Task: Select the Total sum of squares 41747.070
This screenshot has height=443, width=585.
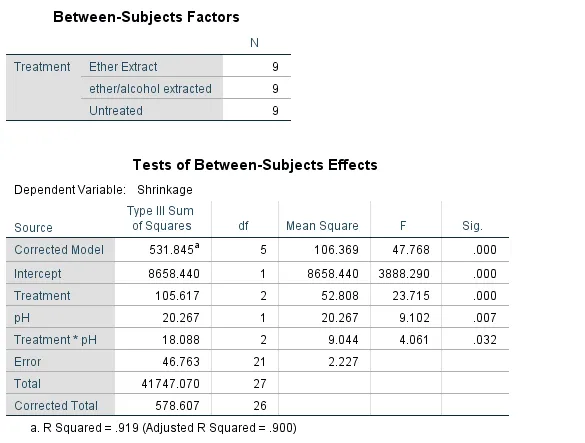Action: click(x=171, y=384)
